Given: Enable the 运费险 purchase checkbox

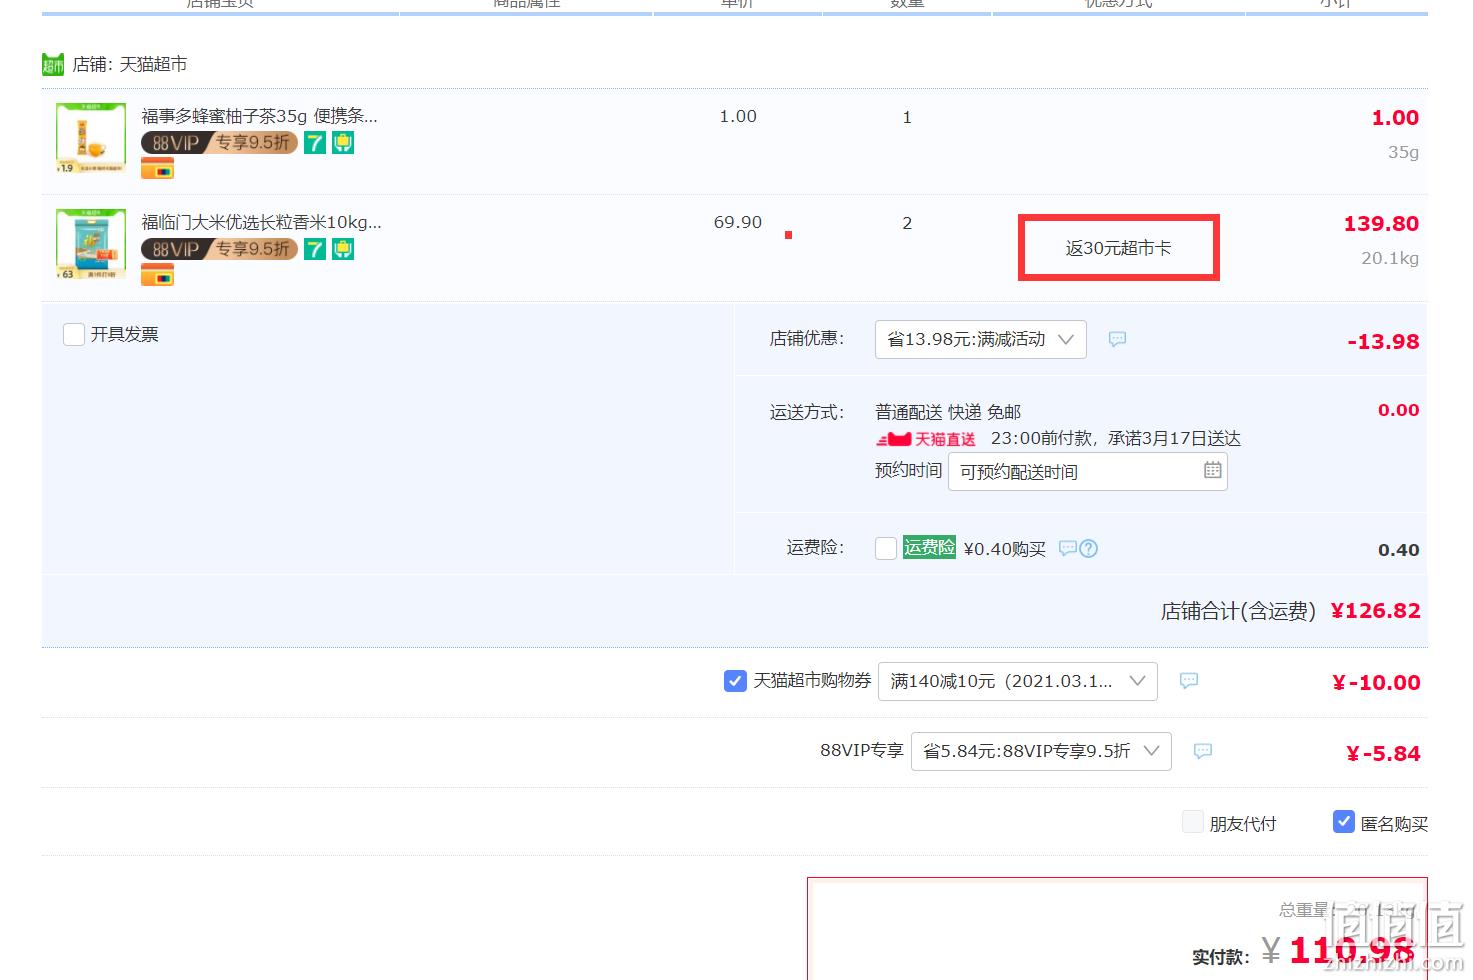Looking at the screenshot, I should (885, 548).
